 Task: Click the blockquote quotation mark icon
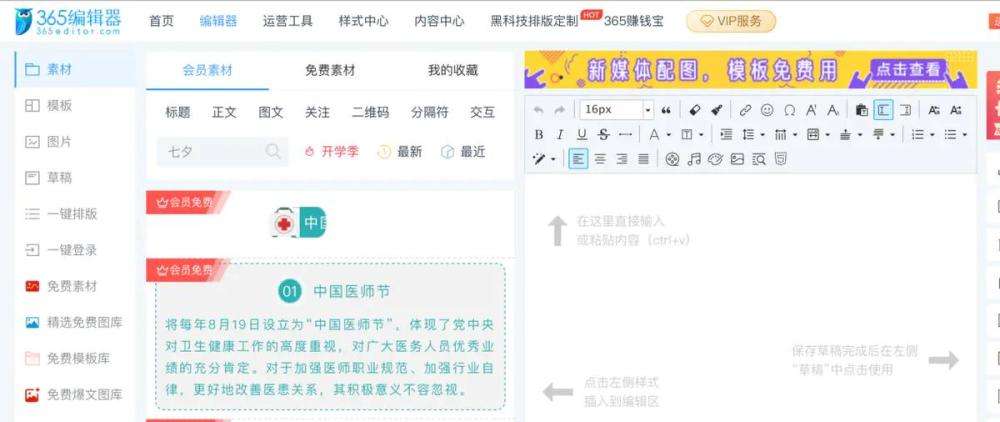pyautogui.click(x=667, y=109)
